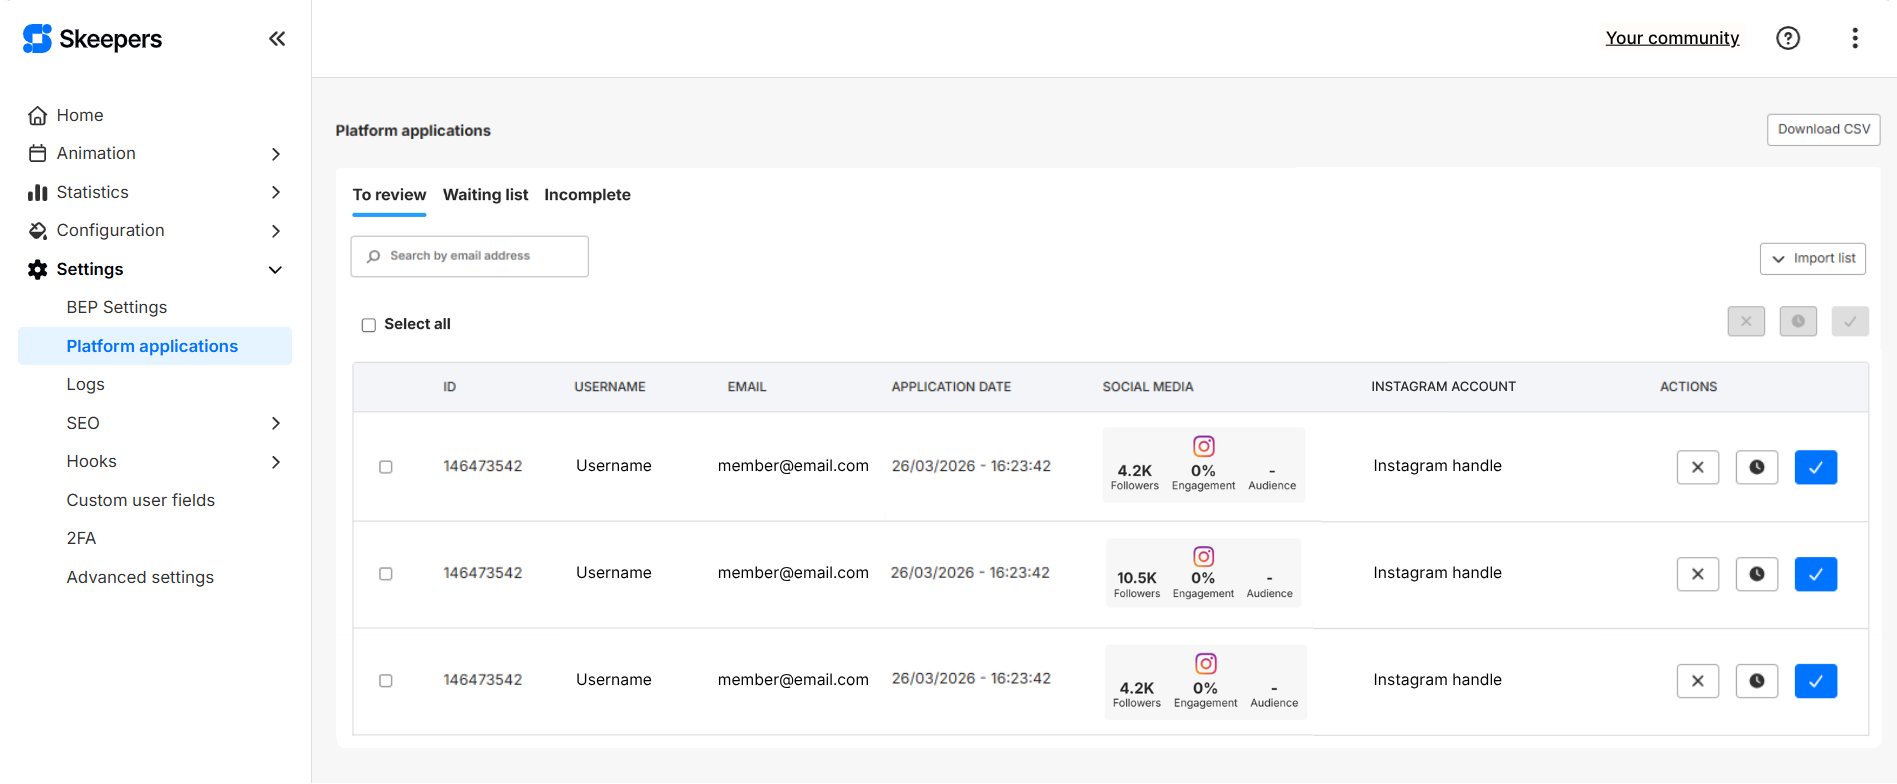Switch to the Waiting list tab
This screenshot has width=1897, height=784.
click(485, 195)
